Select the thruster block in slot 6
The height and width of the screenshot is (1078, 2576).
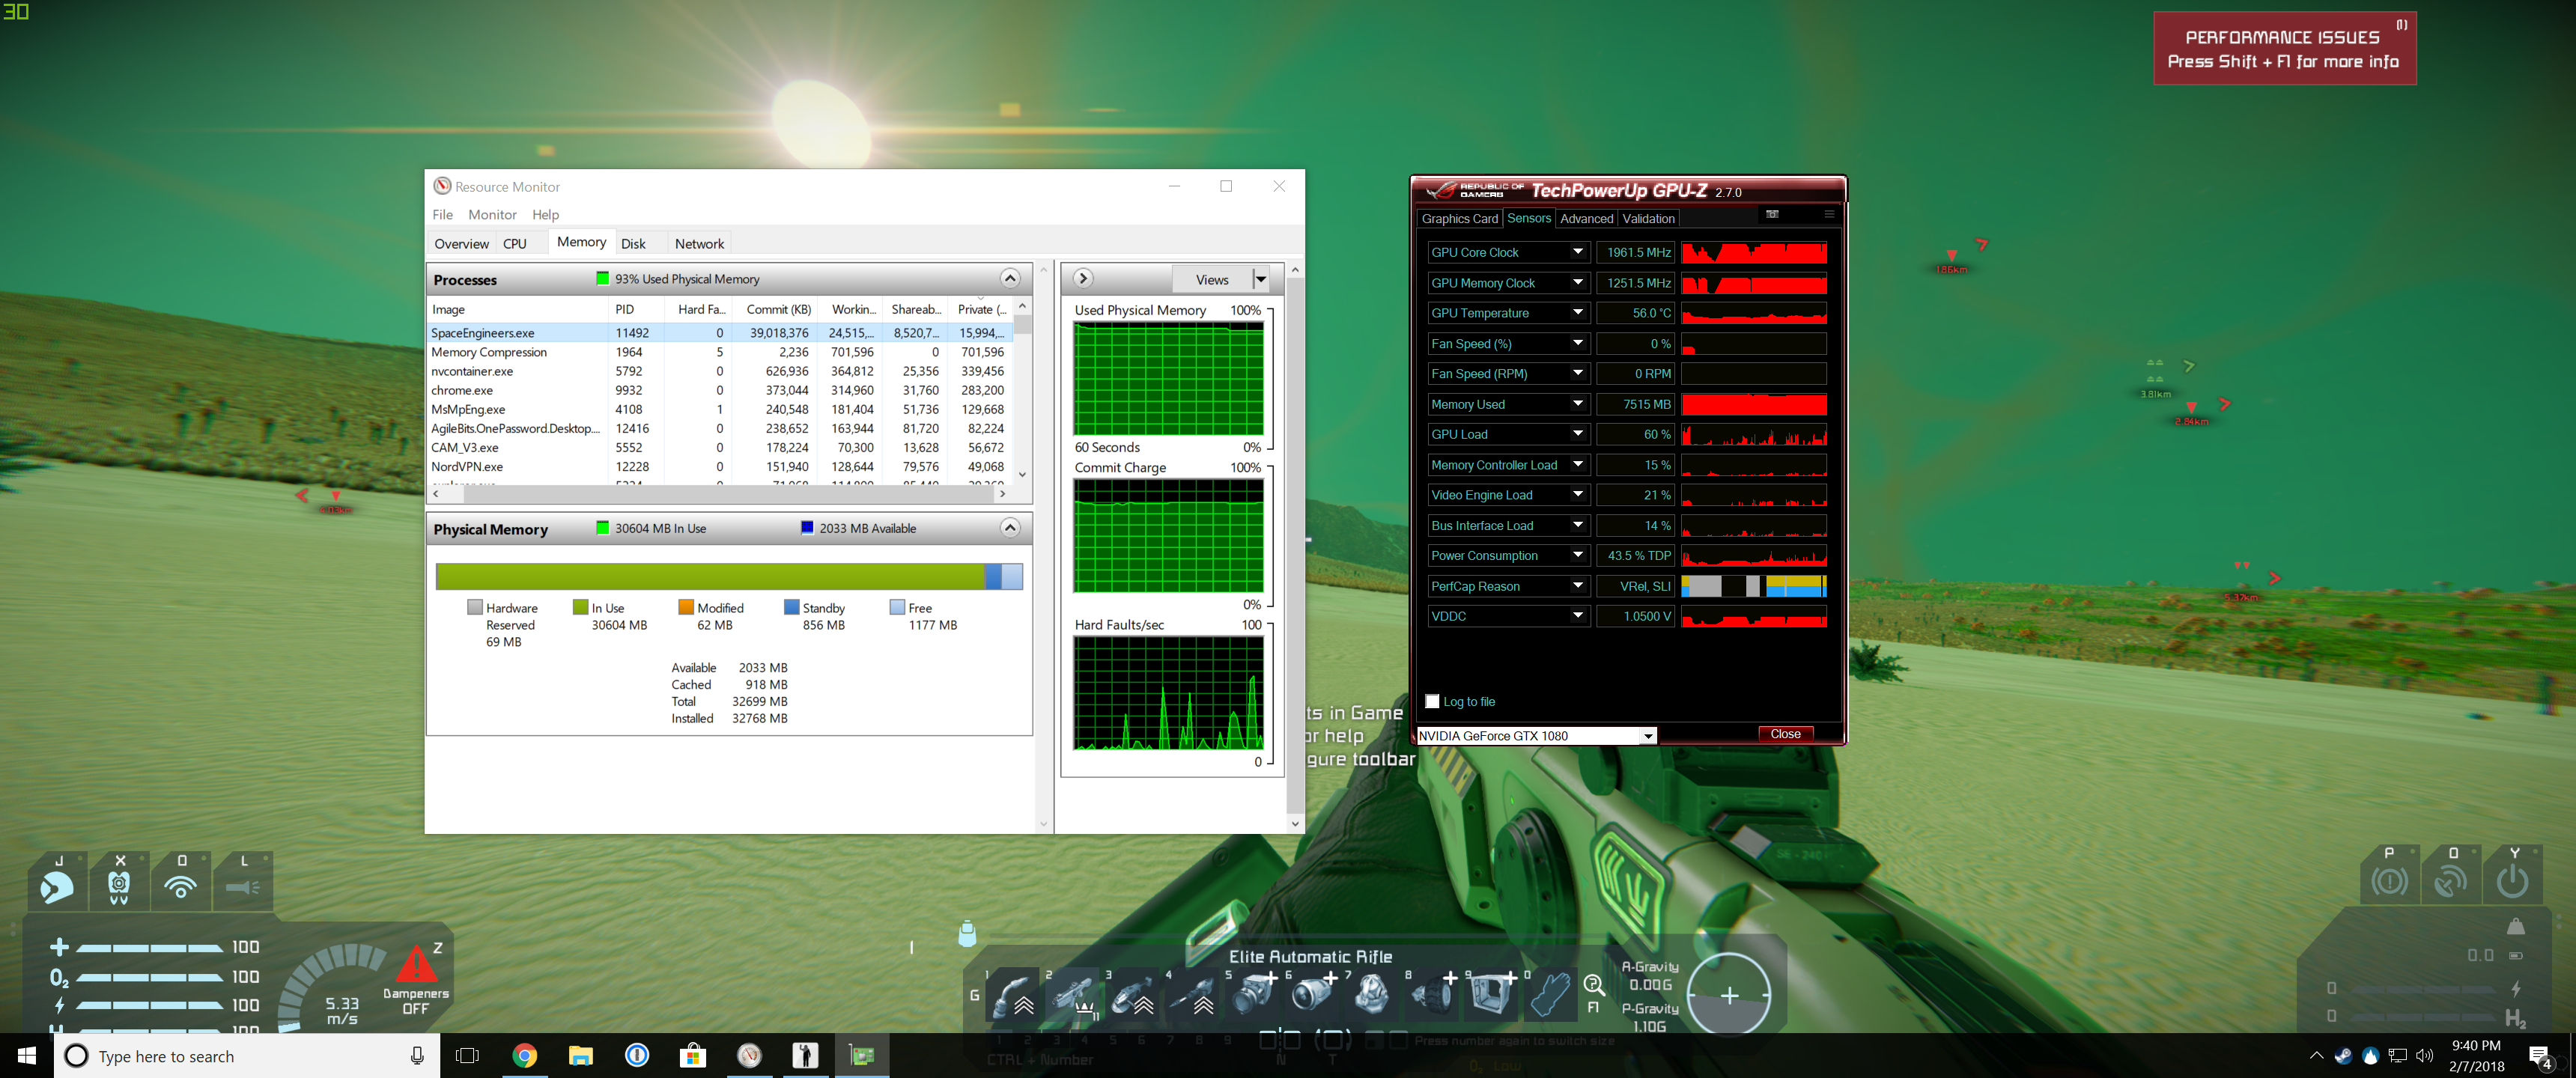[x=1313, y=994]
